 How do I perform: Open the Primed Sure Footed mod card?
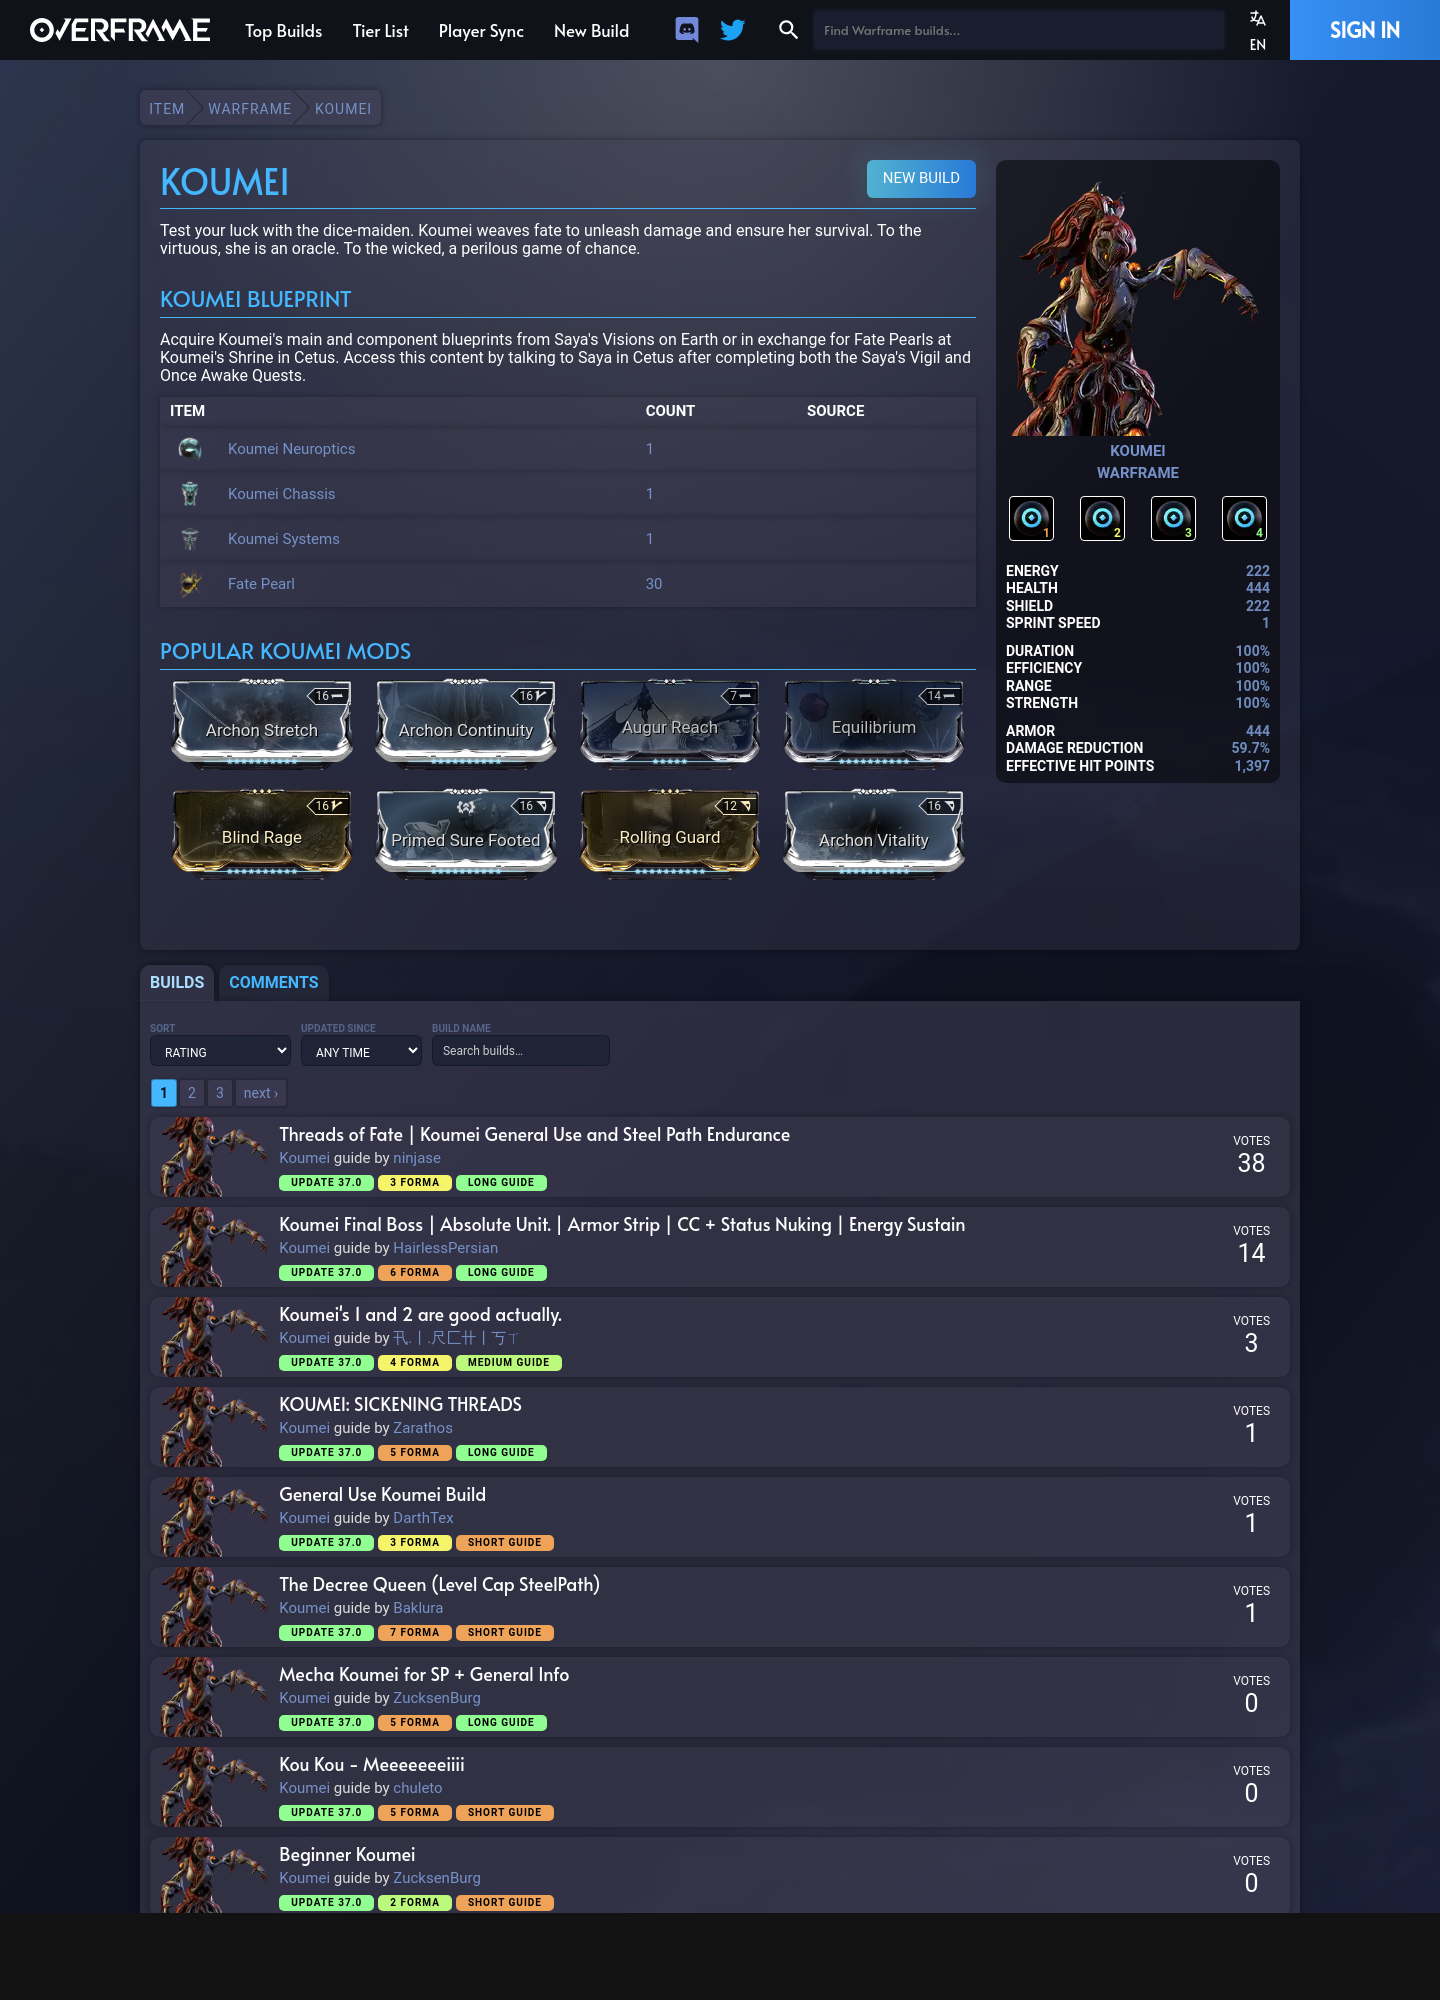466,834
